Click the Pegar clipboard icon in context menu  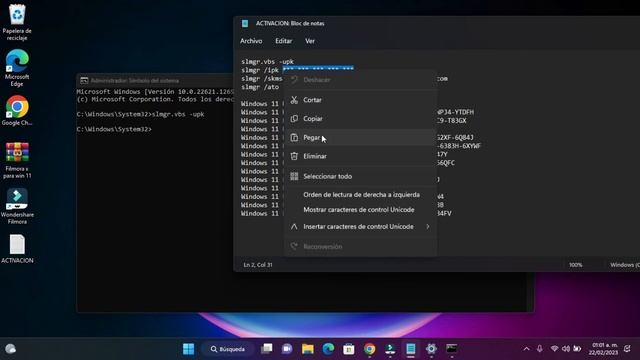[x=294, y=138]
